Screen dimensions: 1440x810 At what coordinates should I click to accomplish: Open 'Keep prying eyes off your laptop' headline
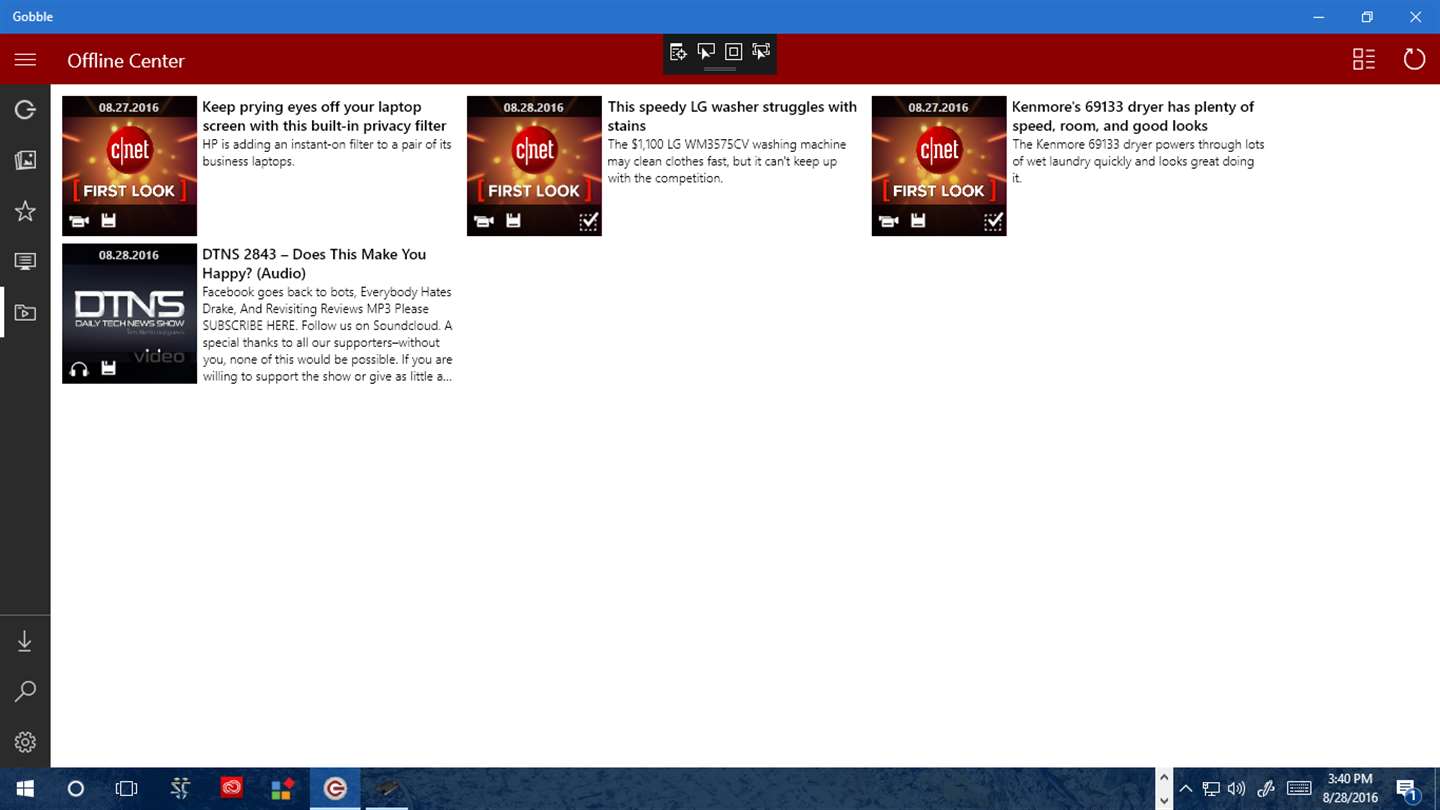[x=325, y=116]
